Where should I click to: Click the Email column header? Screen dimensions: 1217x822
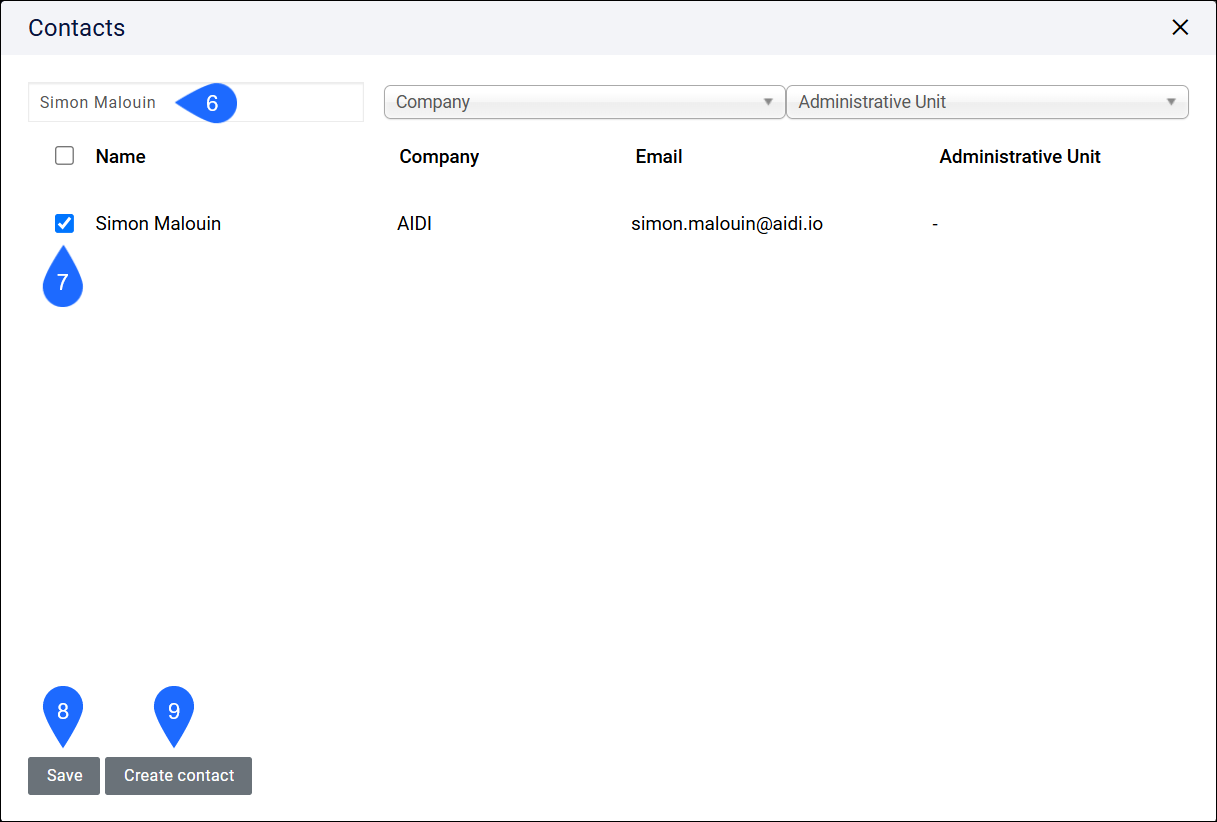coord(659,157)
